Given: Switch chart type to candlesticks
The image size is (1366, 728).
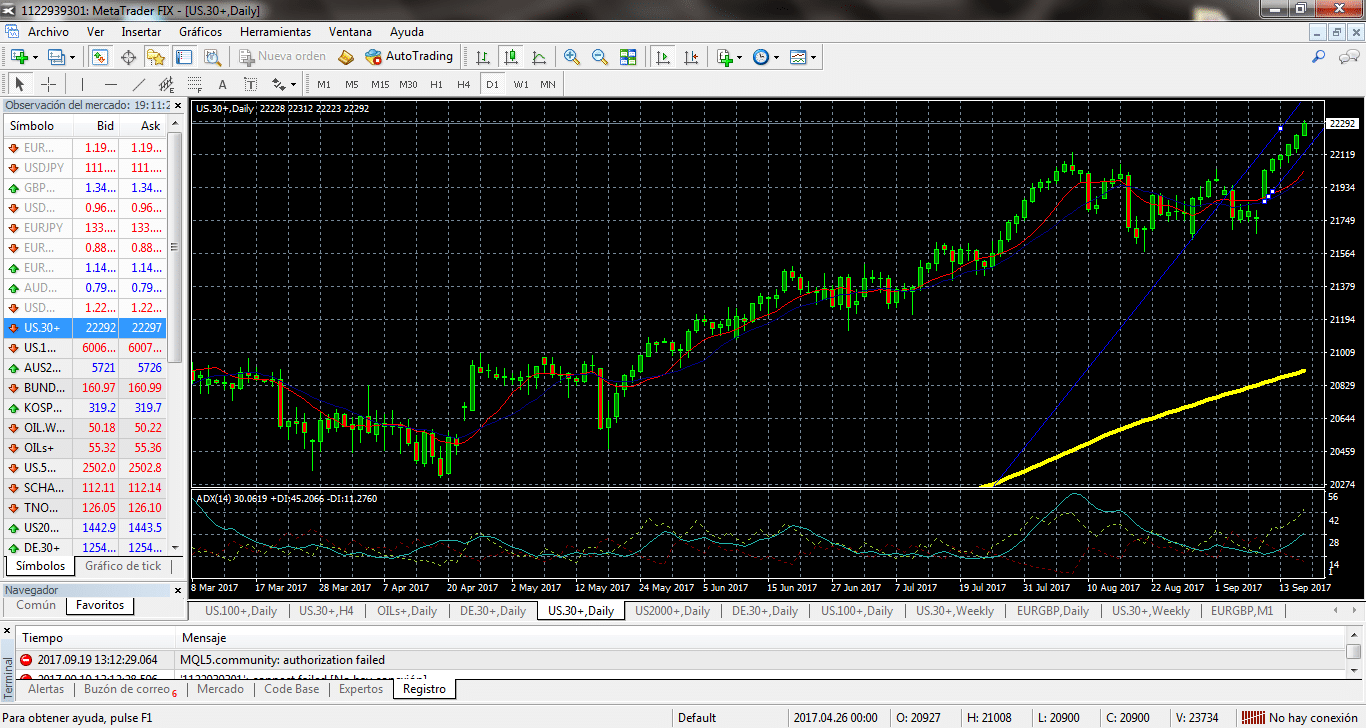Looking at the screenshot, I should [511, 57].
